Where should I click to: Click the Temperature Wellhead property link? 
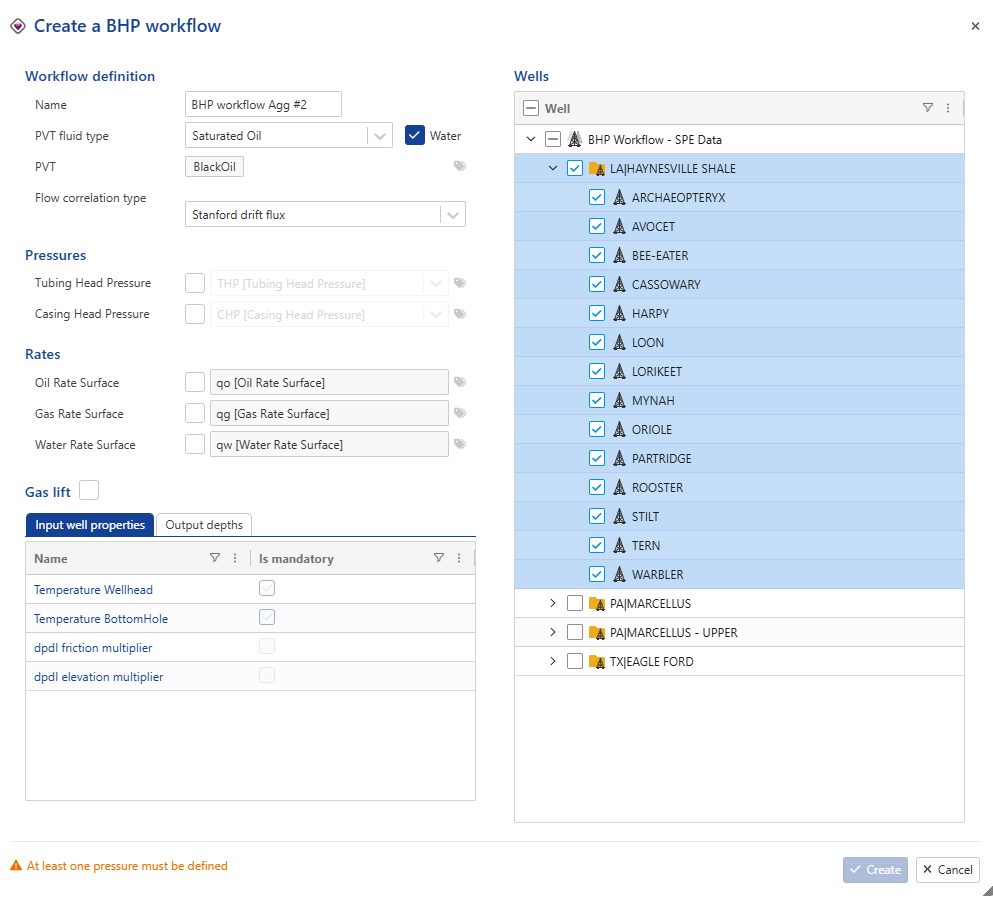point(93,590)
